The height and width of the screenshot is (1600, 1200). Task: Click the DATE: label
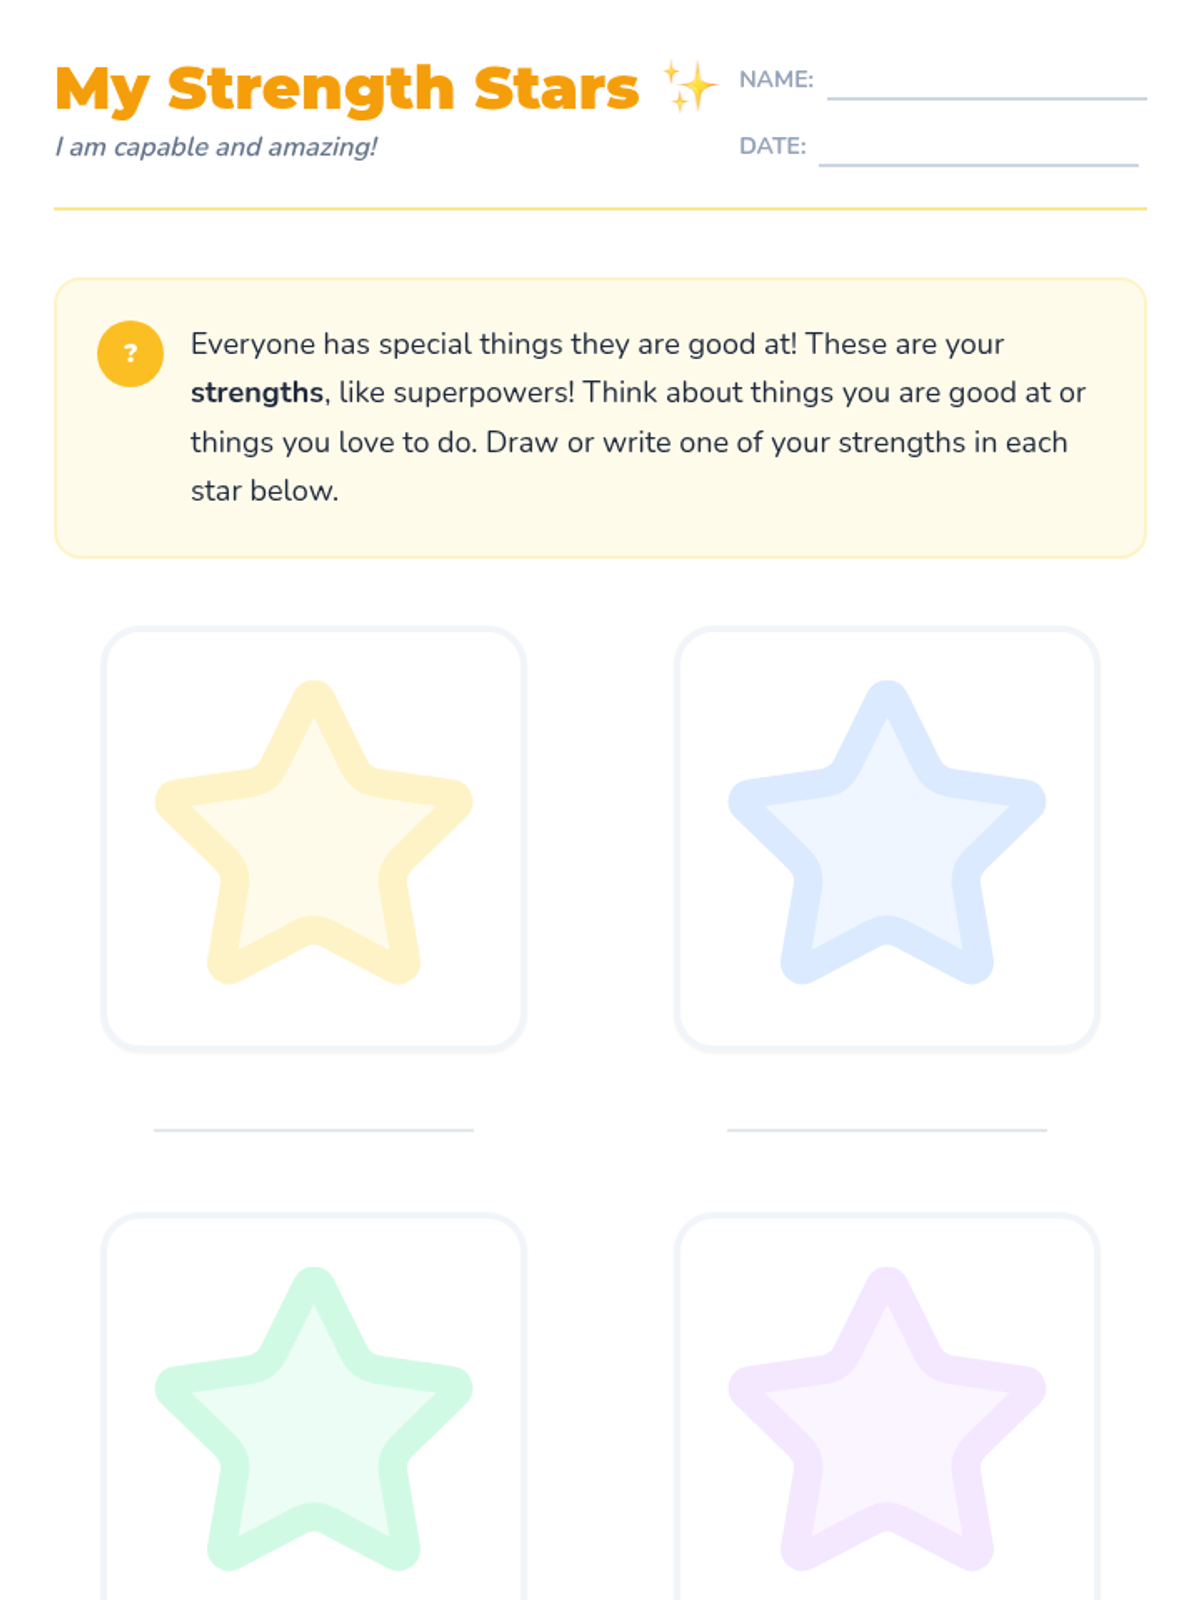pos(772,146)
